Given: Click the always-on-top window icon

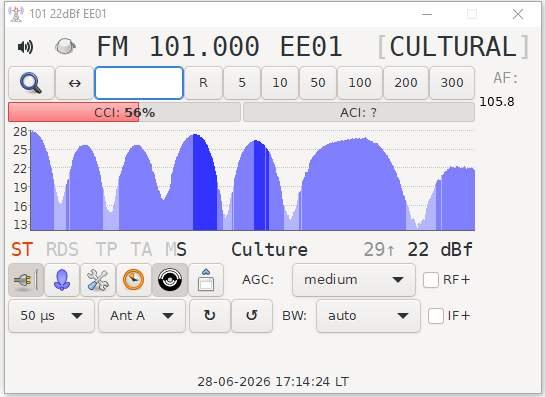Looking at the screenshot, I should pos(206,280).
